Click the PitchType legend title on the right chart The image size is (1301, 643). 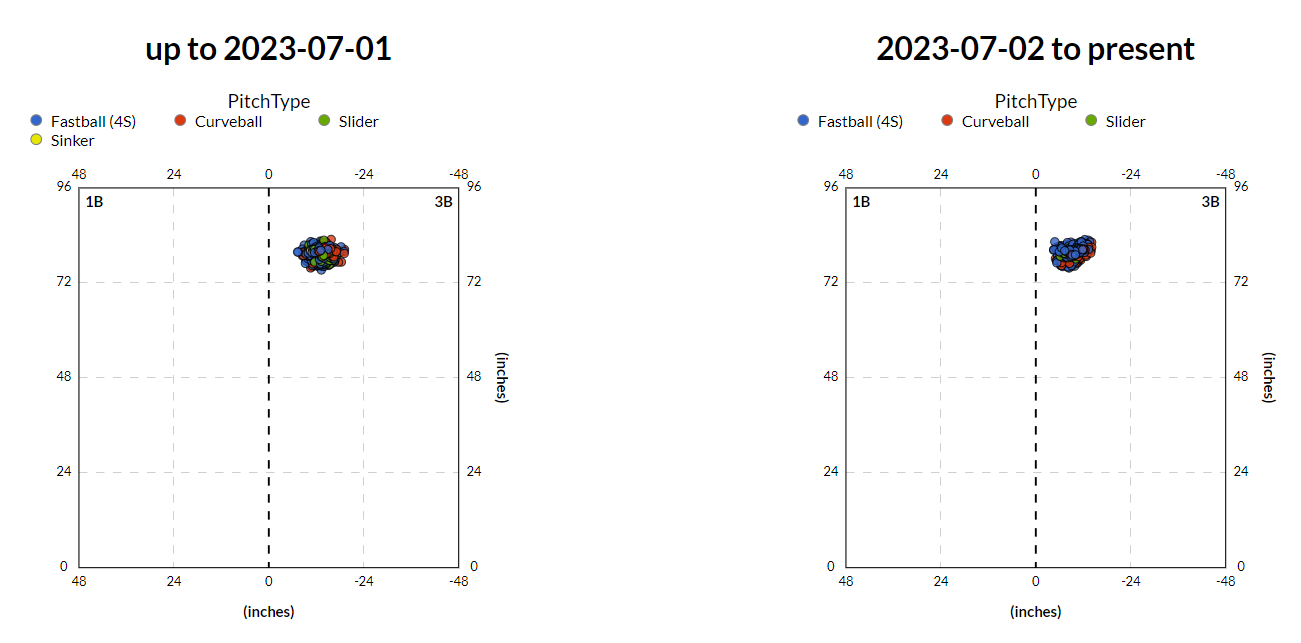point(1035,101)
